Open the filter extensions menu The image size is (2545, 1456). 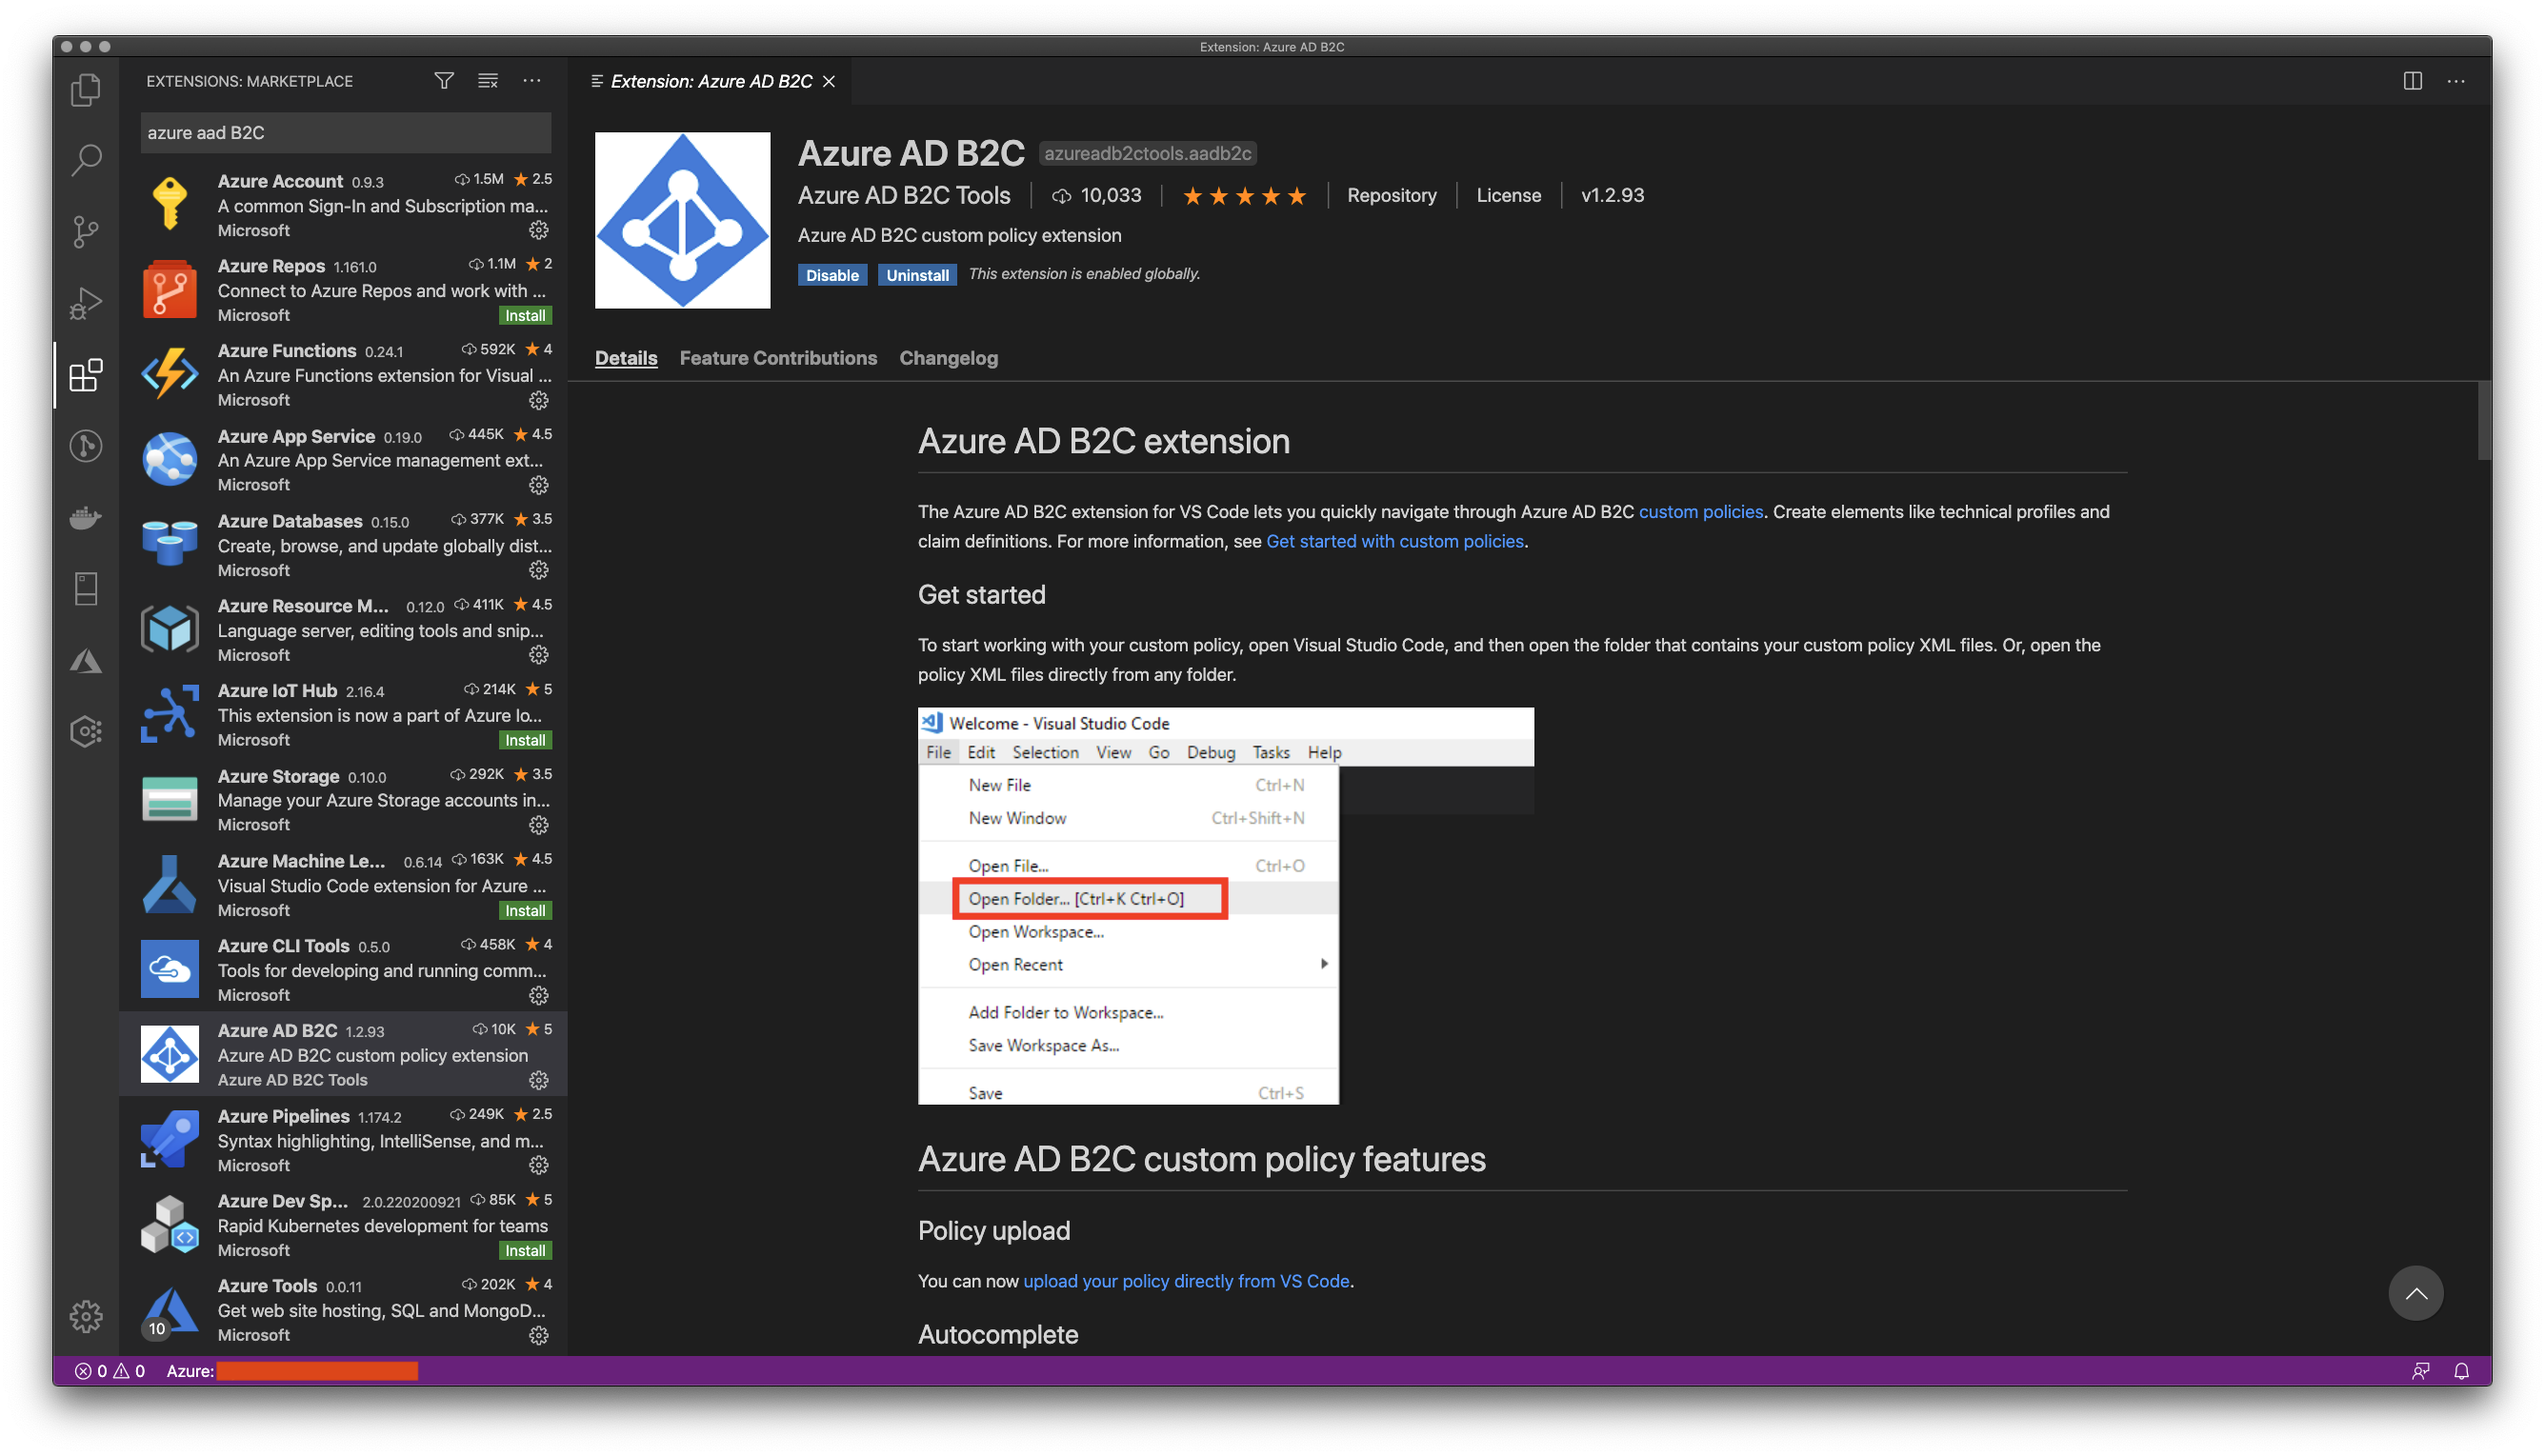click(444, 81)
